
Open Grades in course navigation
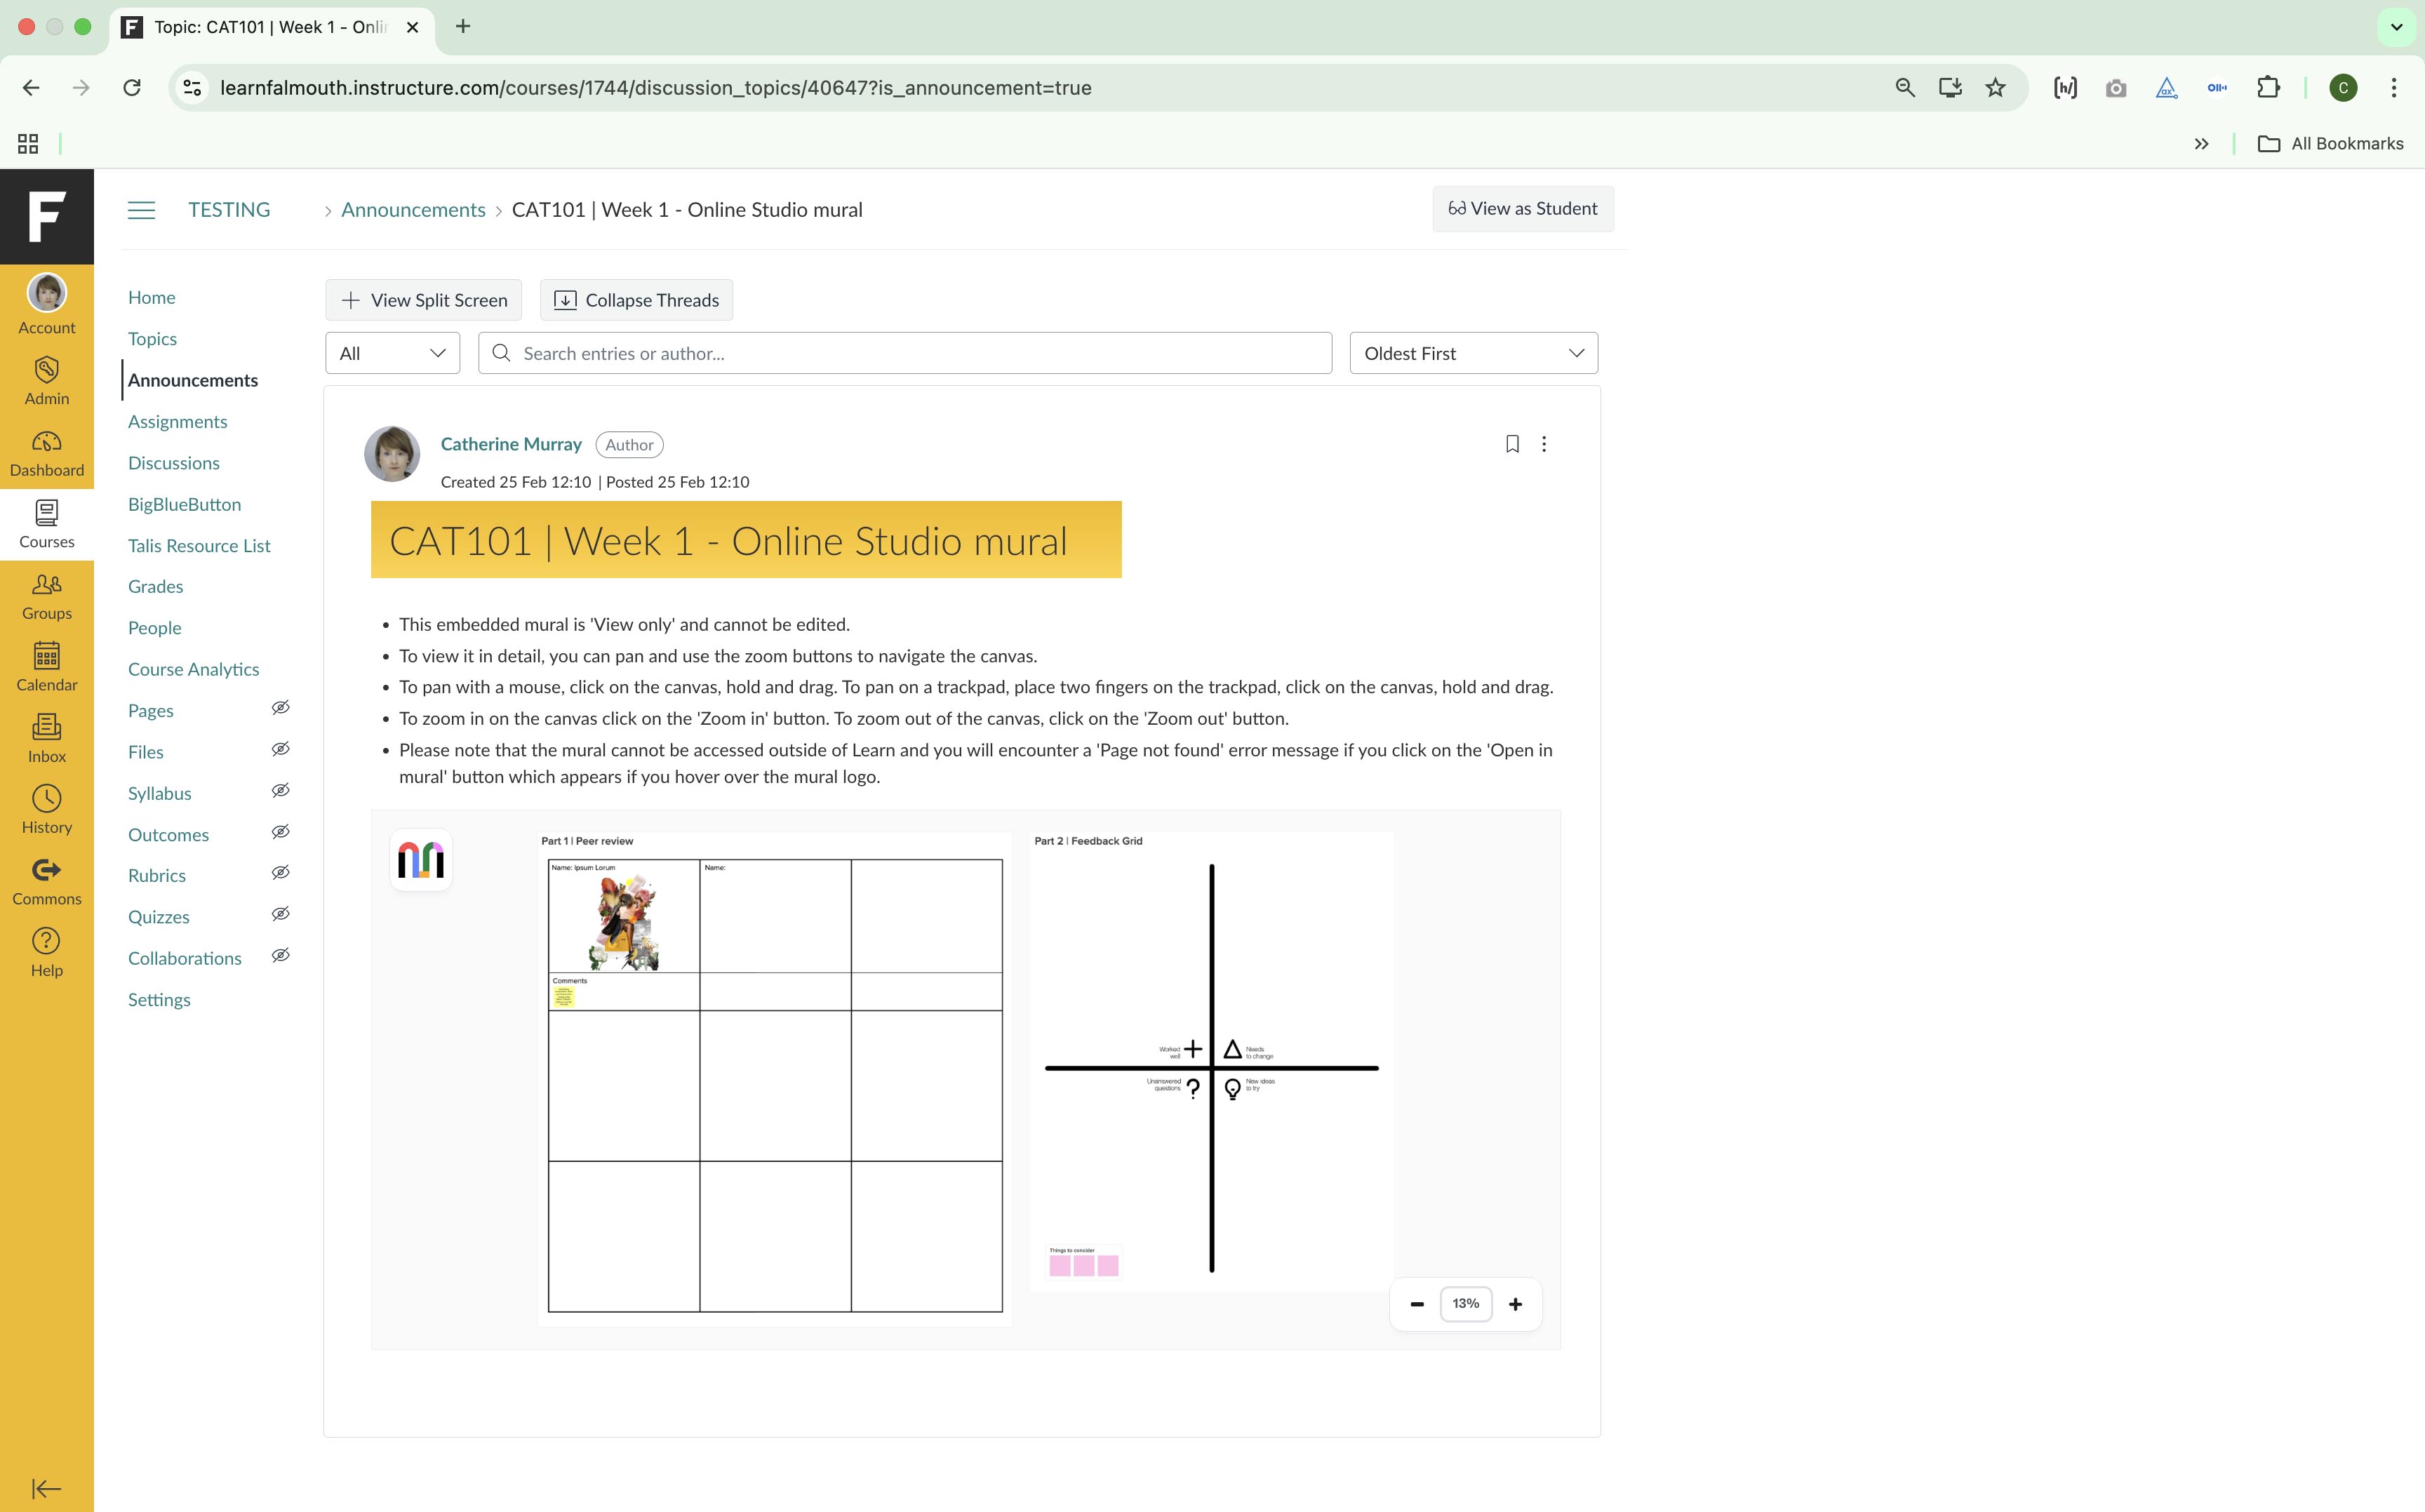click(155, 586)
